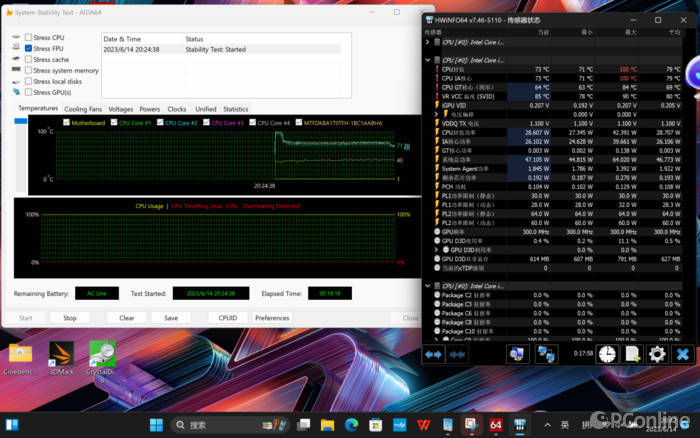Enable the Stress cache checkbox
The image size is (700, 438).
[x=29, y=59]
